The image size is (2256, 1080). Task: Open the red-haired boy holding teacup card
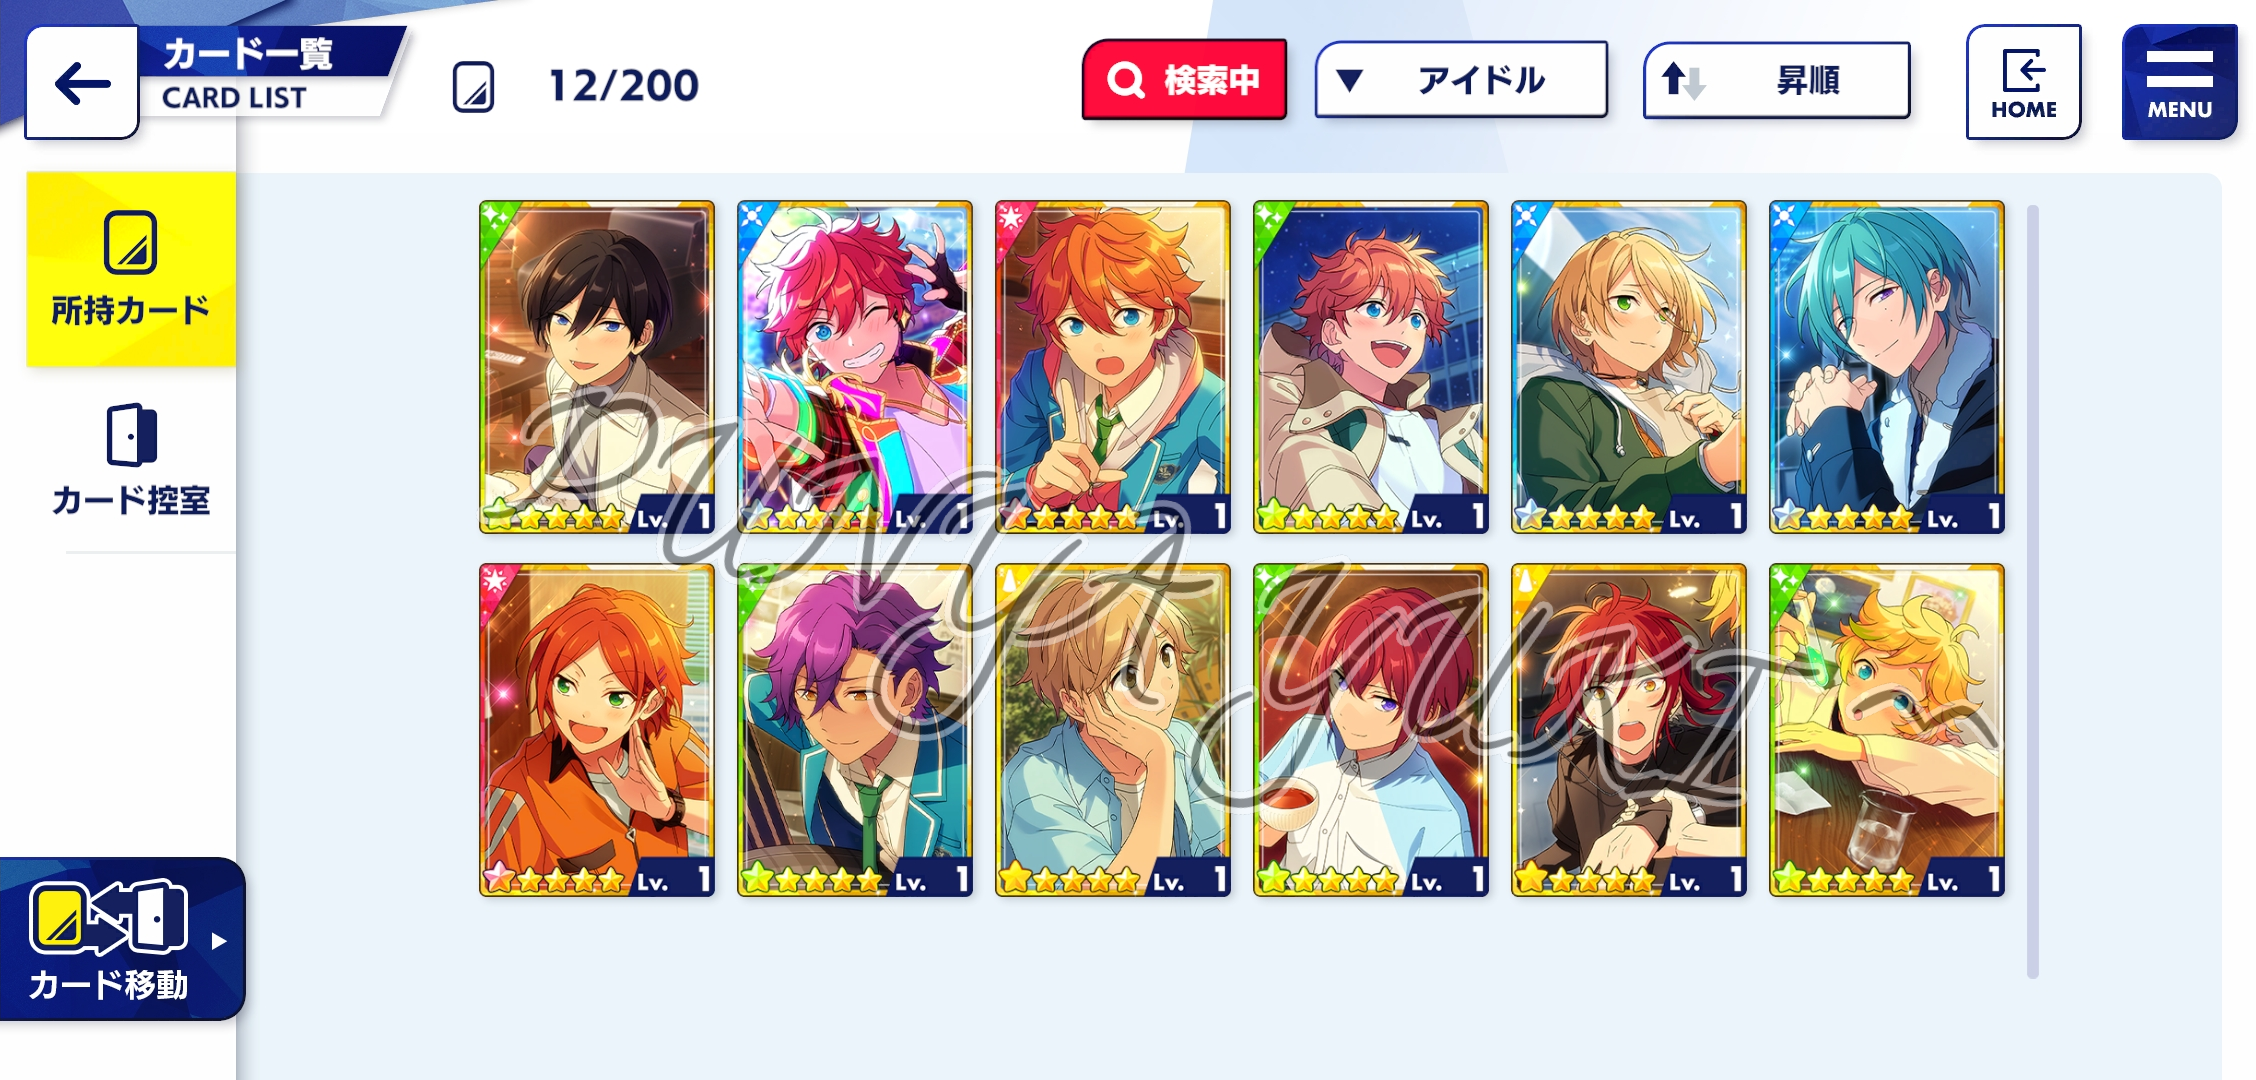tap(1371, 730)
